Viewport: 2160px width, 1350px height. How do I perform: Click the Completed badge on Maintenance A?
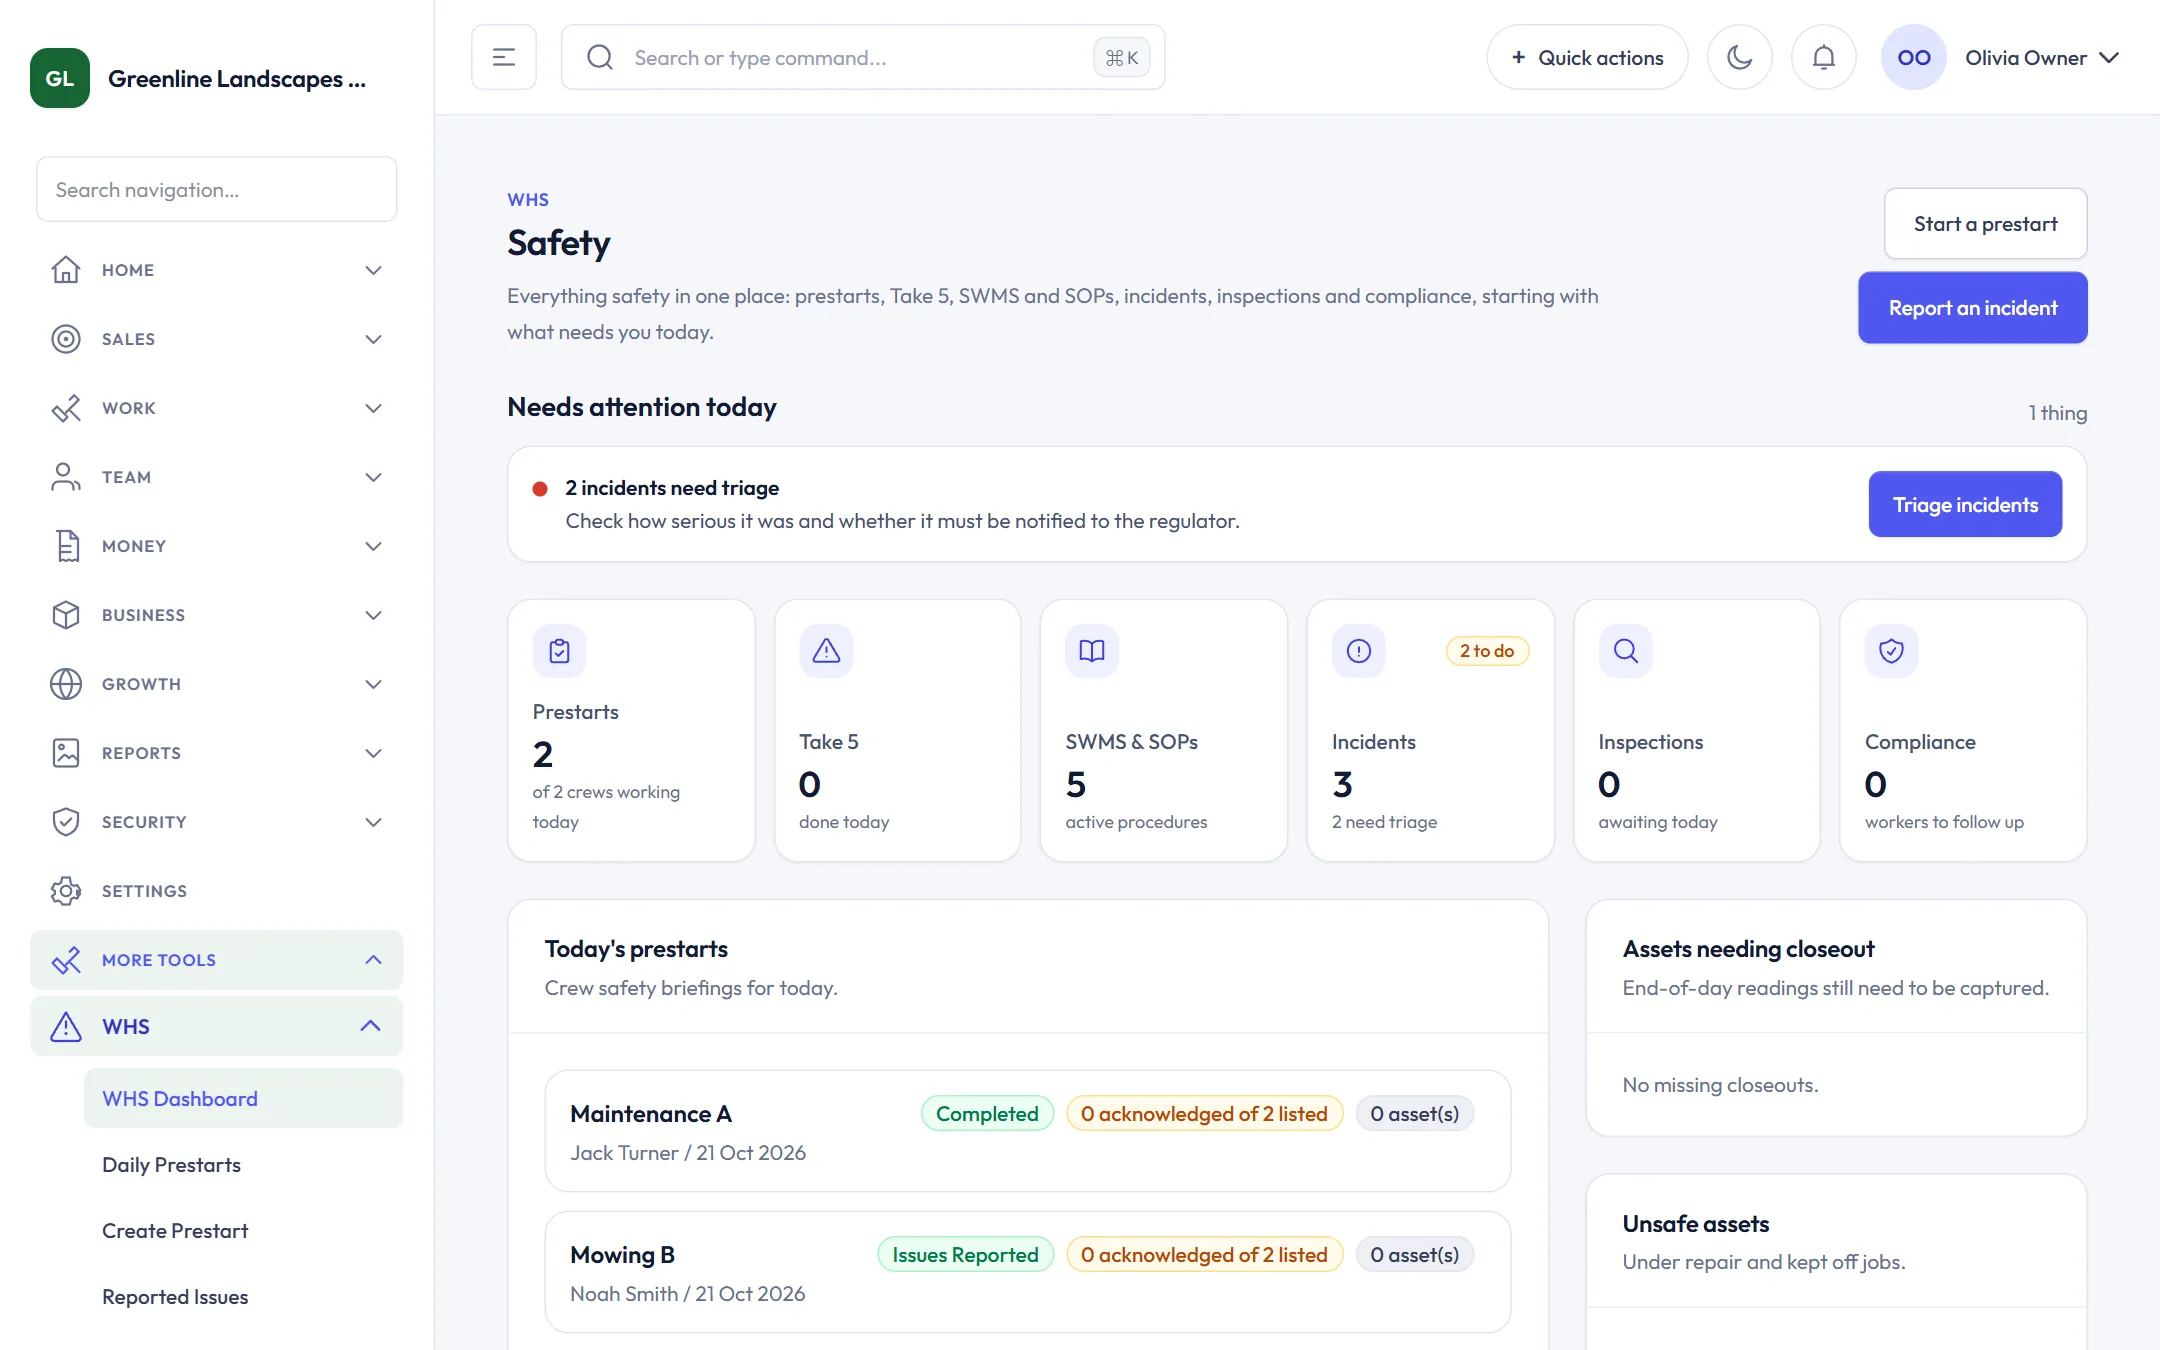tap(987, 1113)
